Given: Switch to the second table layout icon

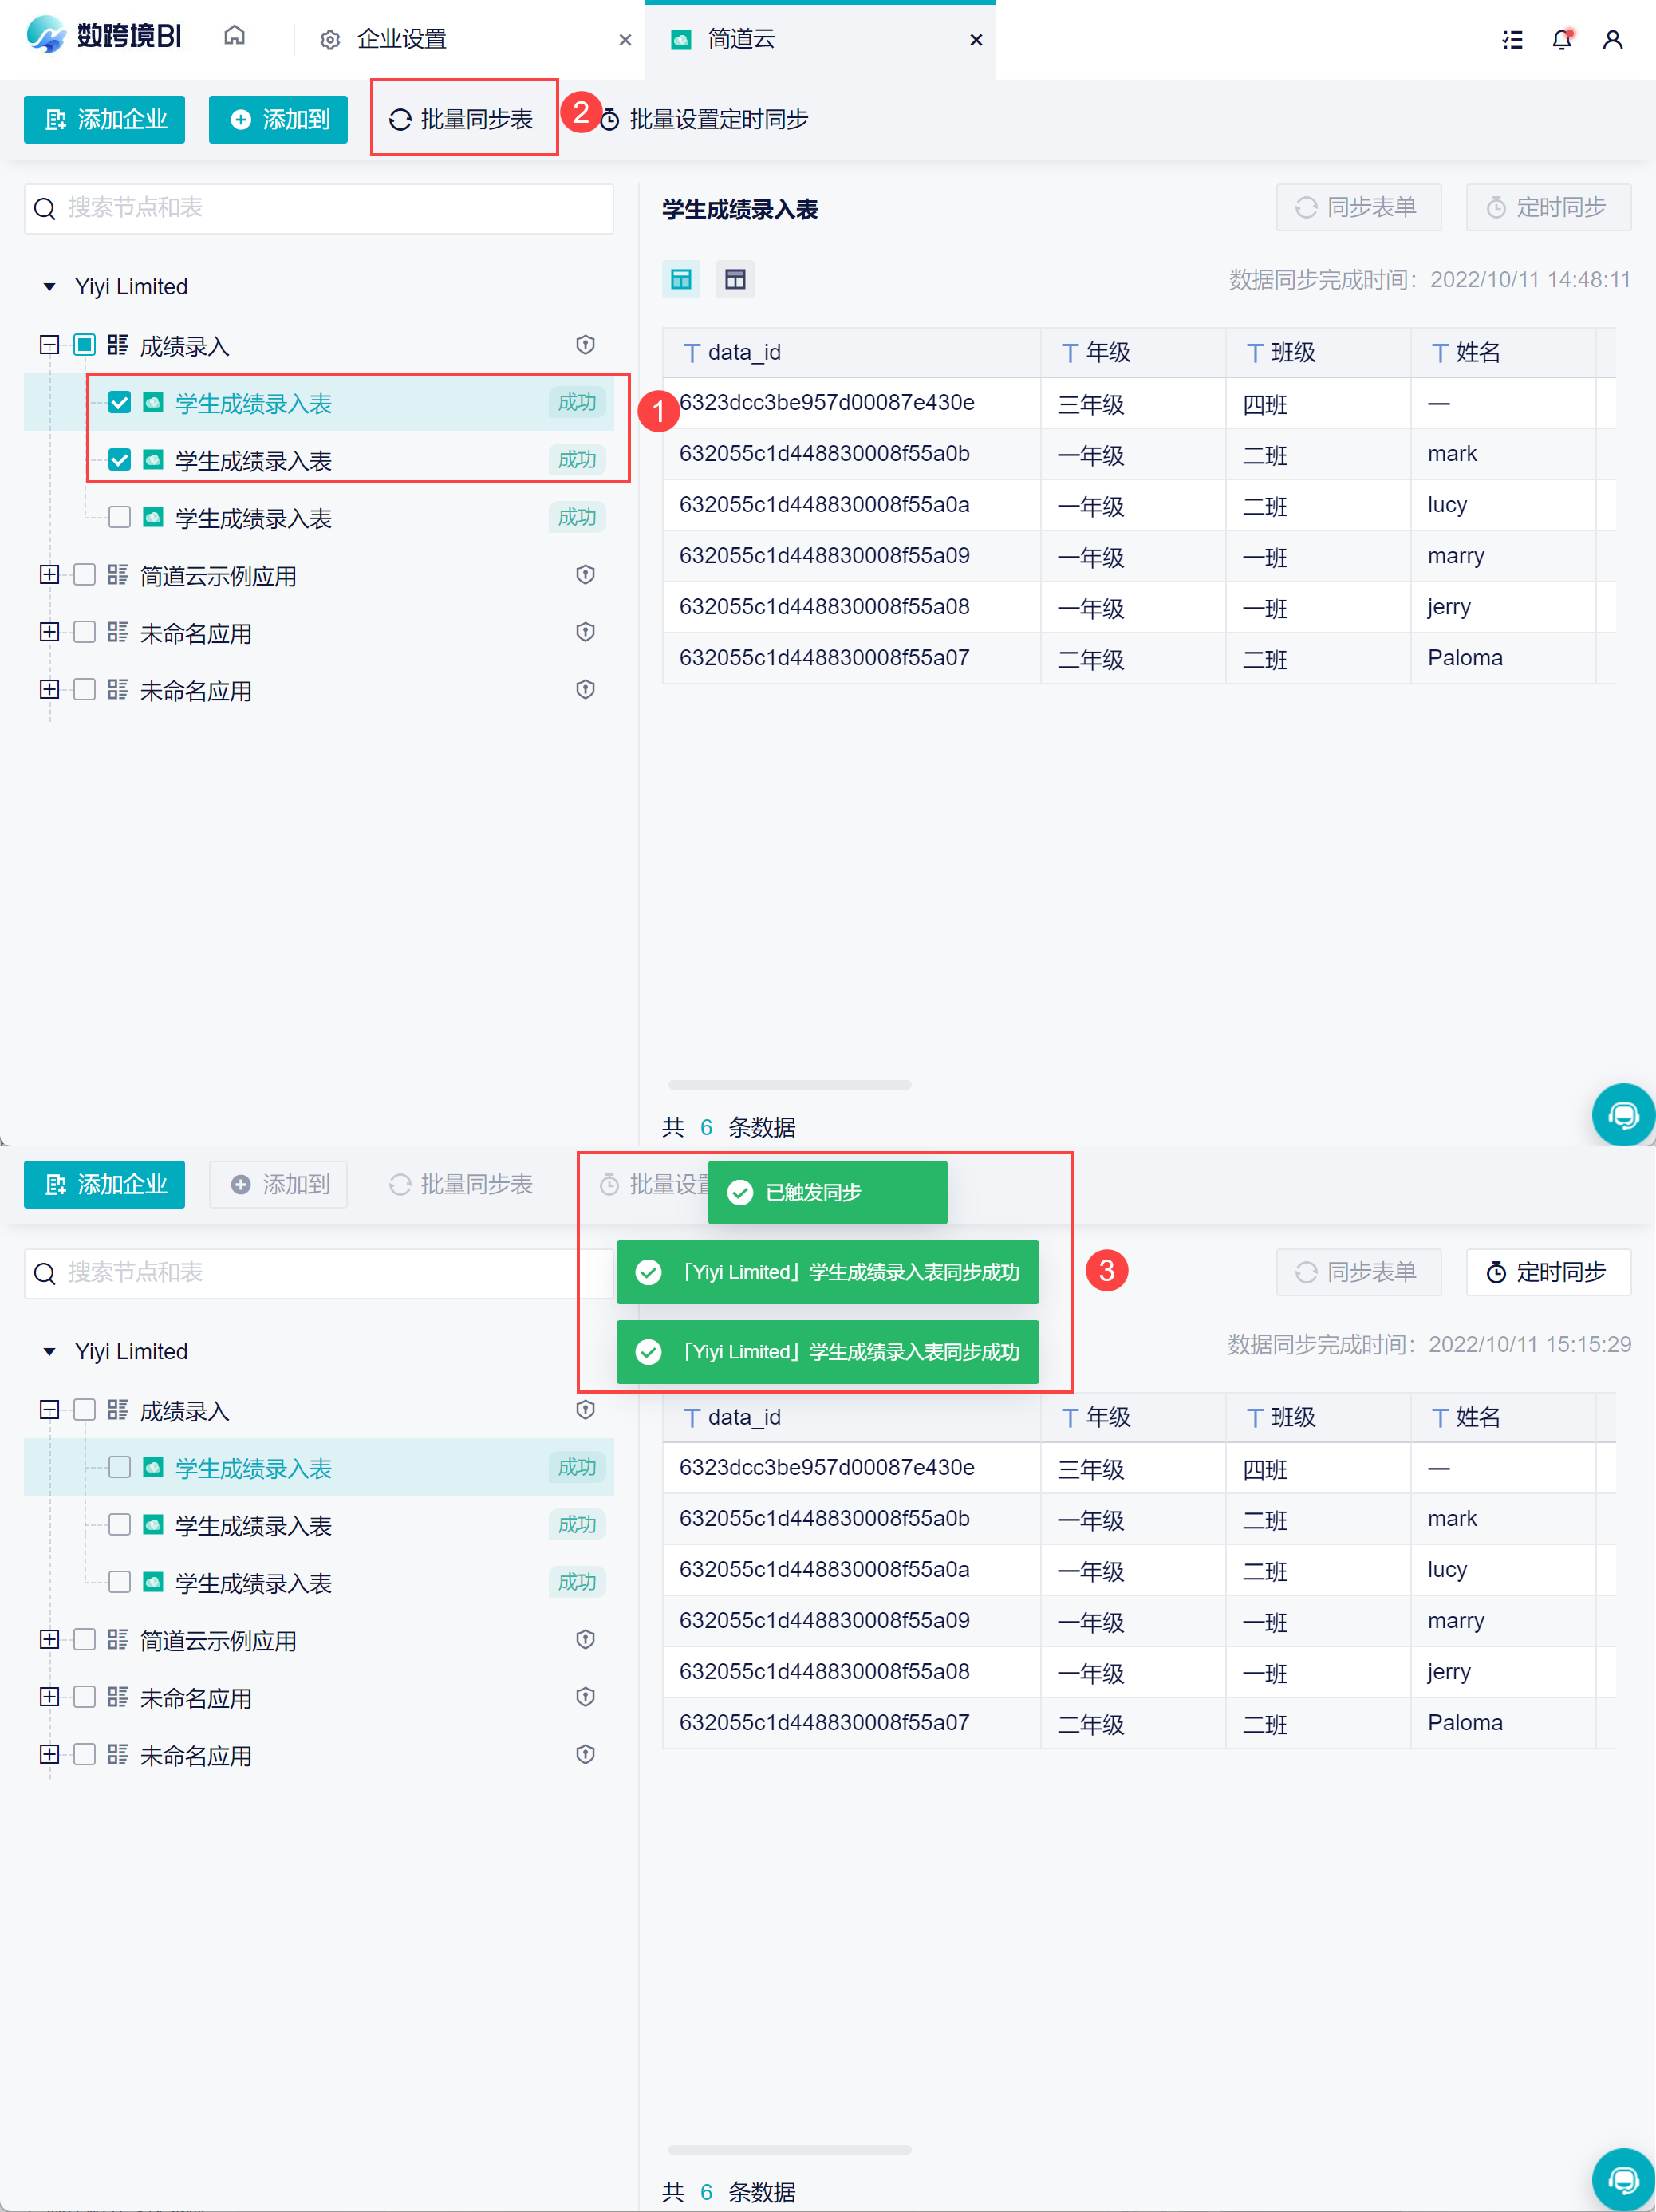Looking at the screenshot, I should (x=735, y=280).
